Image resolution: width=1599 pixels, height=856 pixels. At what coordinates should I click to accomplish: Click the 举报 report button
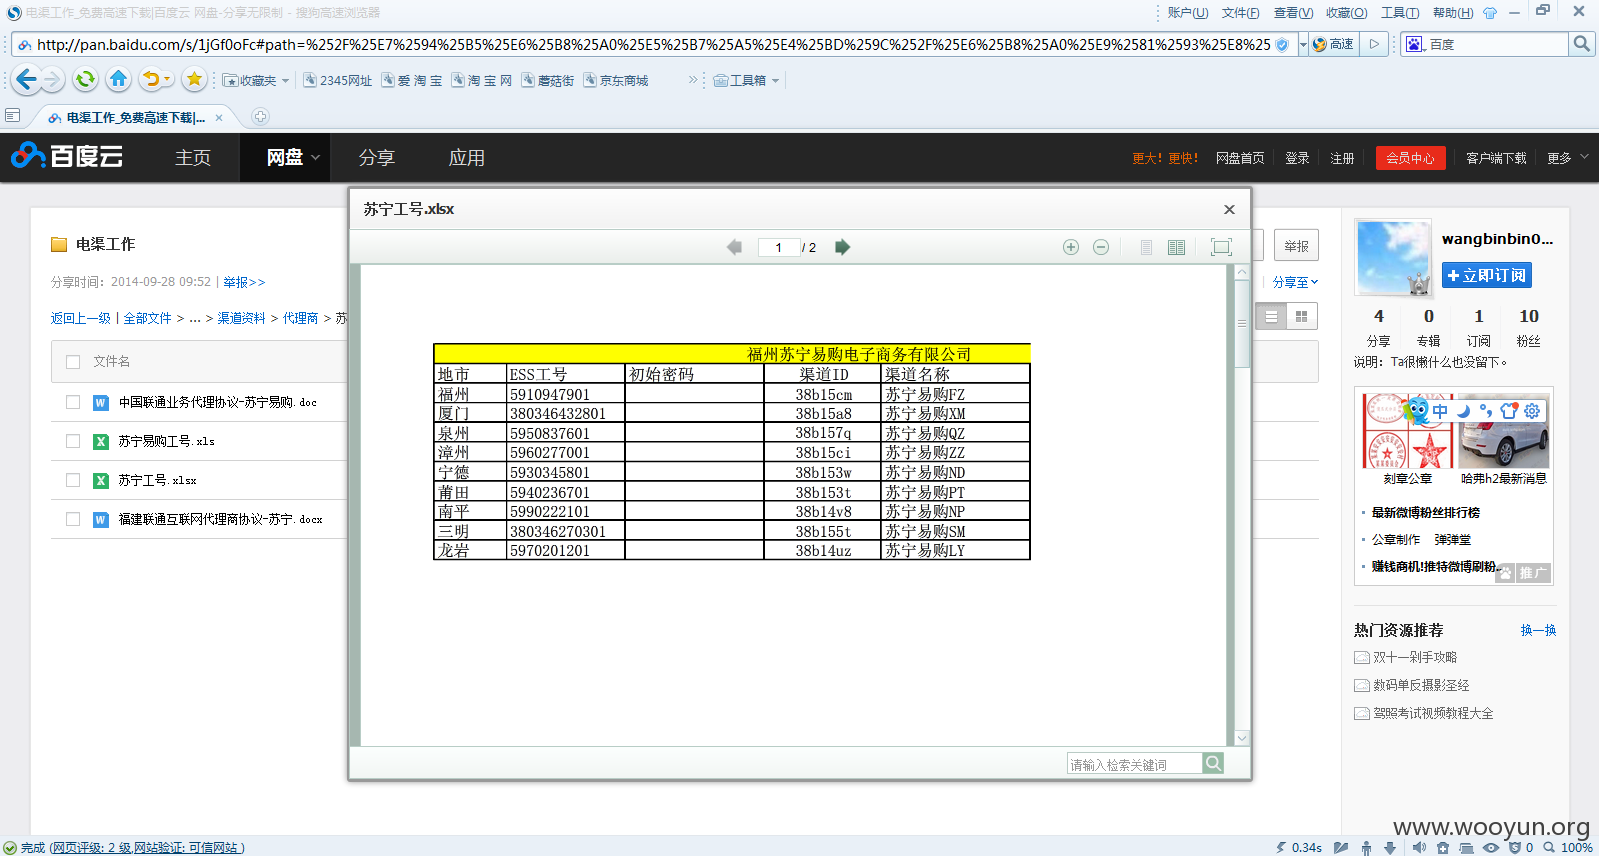point(1296,246)
